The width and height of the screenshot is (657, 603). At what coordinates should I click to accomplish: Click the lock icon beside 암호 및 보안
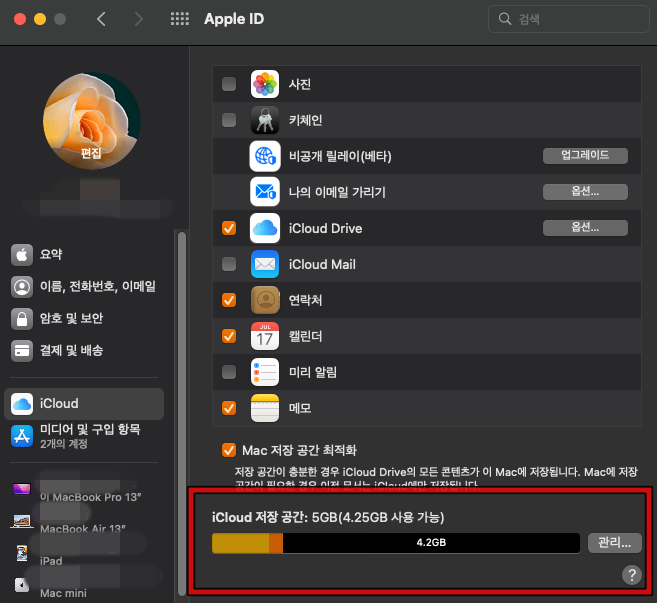coord(22,318)
